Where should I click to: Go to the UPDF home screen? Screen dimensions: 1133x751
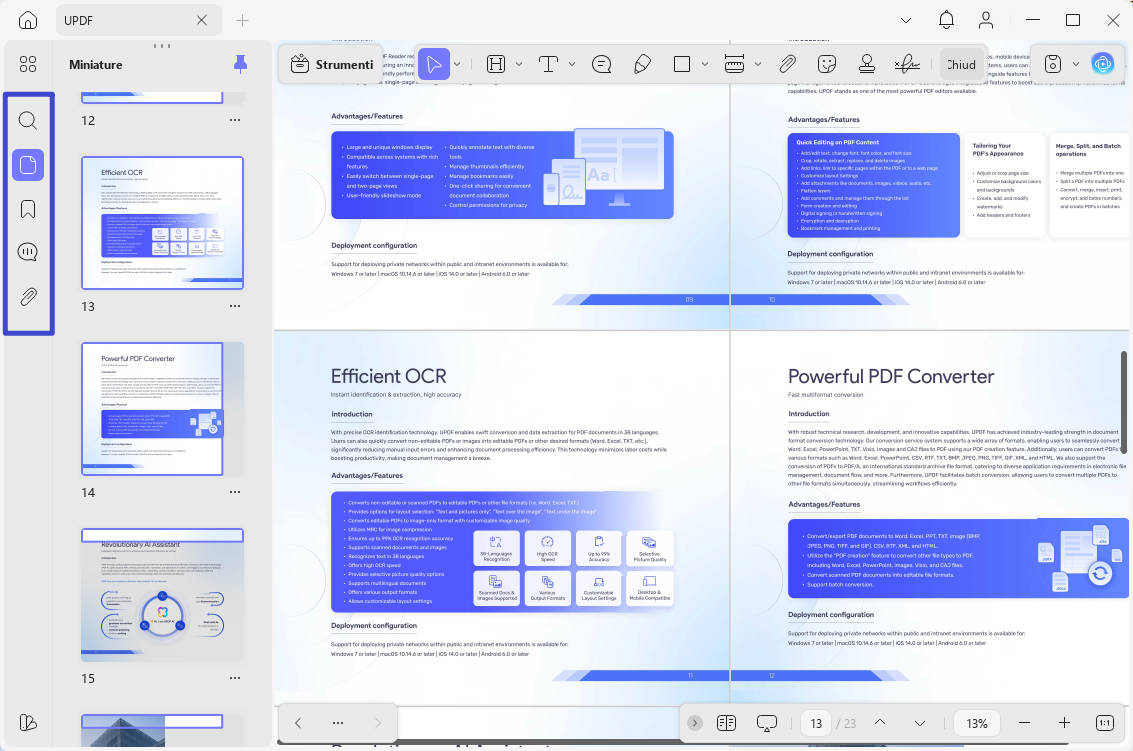click(27, 20)
